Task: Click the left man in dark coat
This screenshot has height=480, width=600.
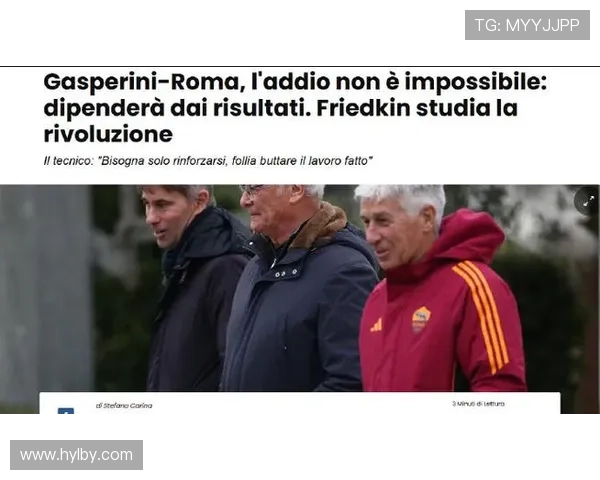Action: click(x=195, y=287)
